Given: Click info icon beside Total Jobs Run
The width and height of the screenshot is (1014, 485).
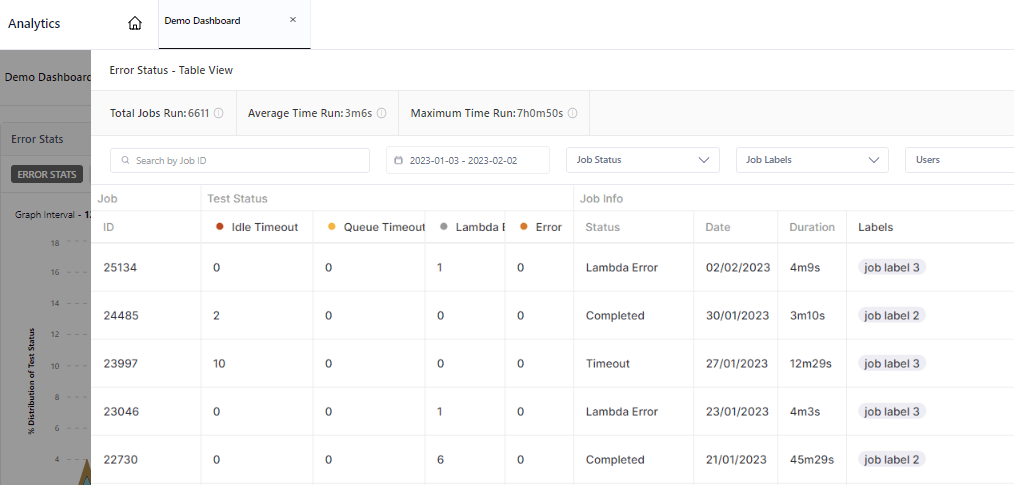Looking at the screenshot, I should pyautogui.click(x=218, y=114).
